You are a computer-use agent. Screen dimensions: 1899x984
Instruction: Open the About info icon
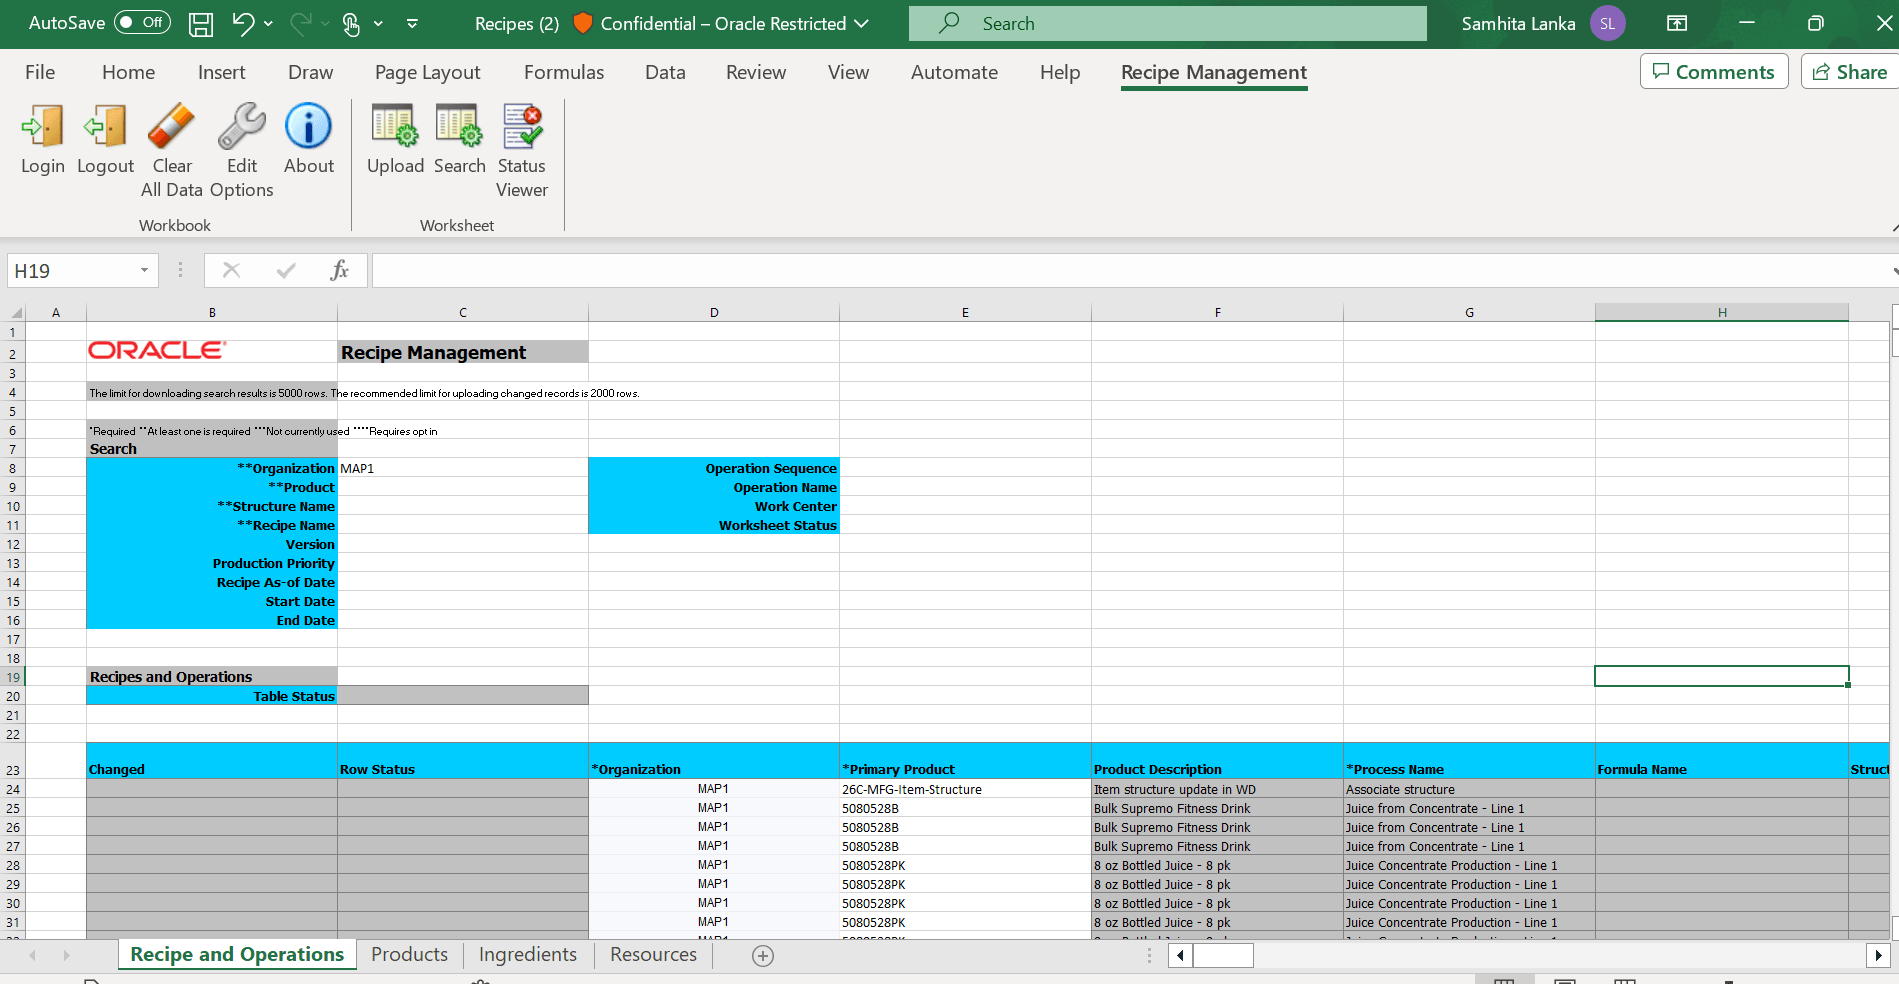[x=308, y=127]
